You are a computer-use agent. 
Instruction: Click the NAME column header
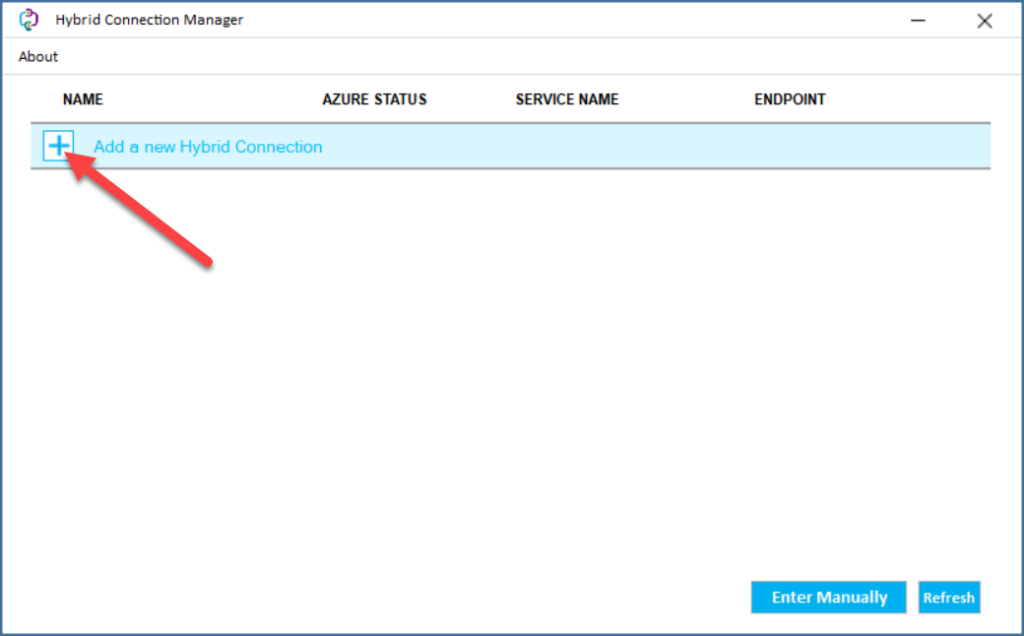click(83, 99)
